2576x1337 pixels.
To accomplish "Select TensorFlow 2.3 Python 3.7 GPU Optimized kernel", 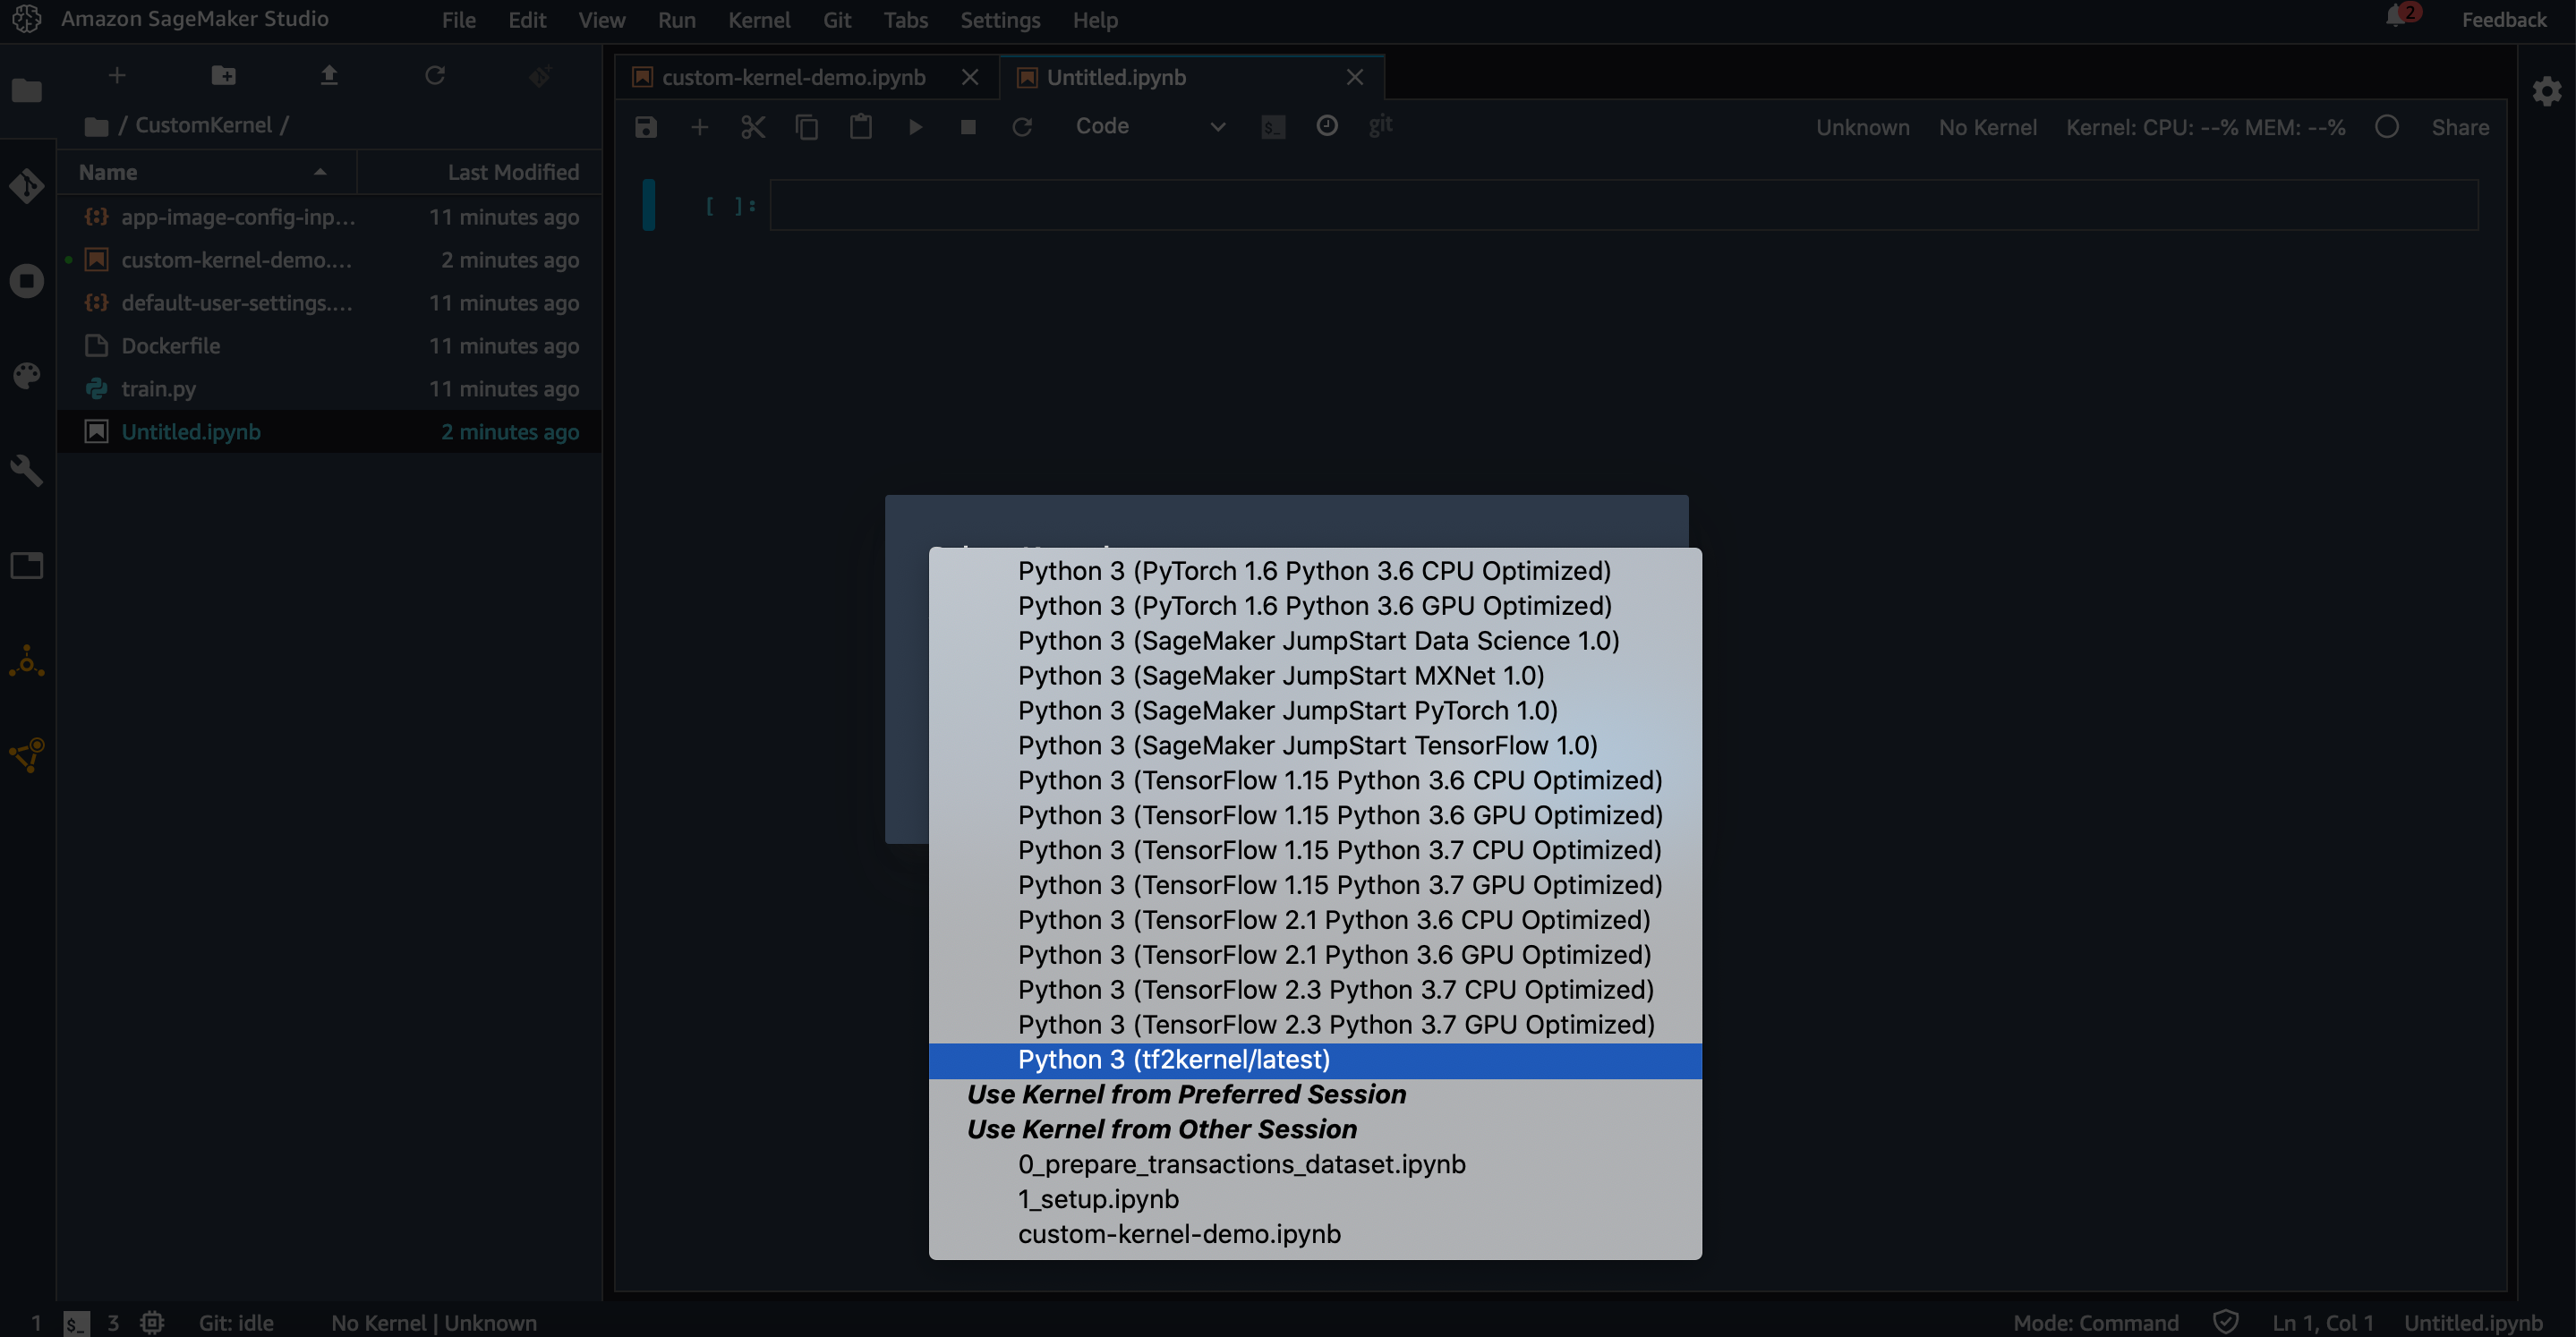I will pyautogui.click(x=1315, y=1025).
